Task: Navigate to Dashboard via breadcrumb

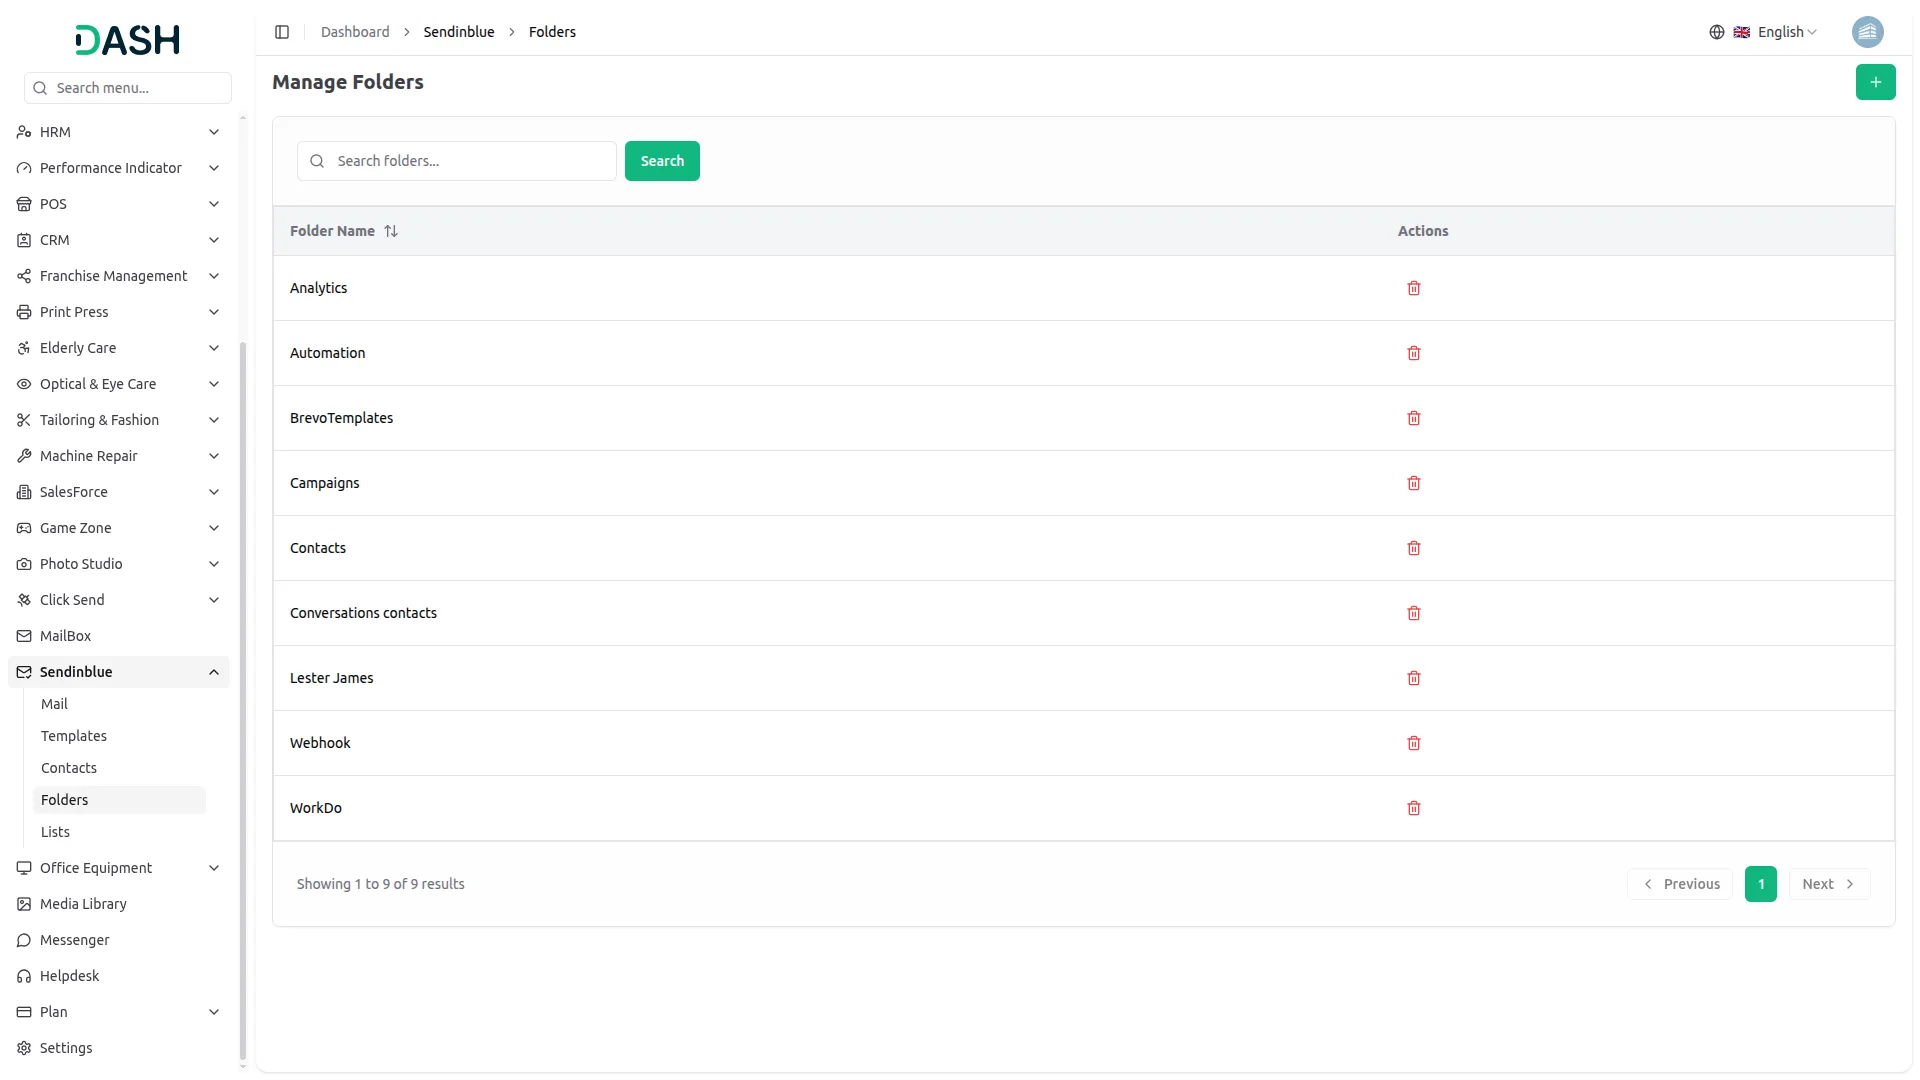Action: 355,31
